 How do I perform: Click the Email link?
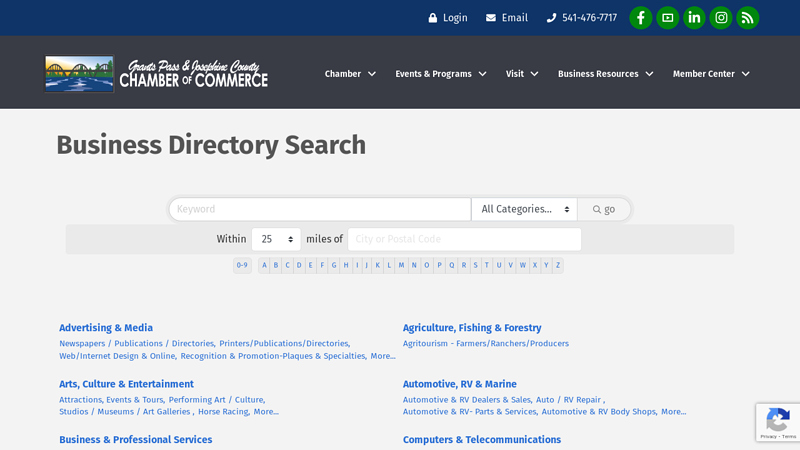[514, 18]
